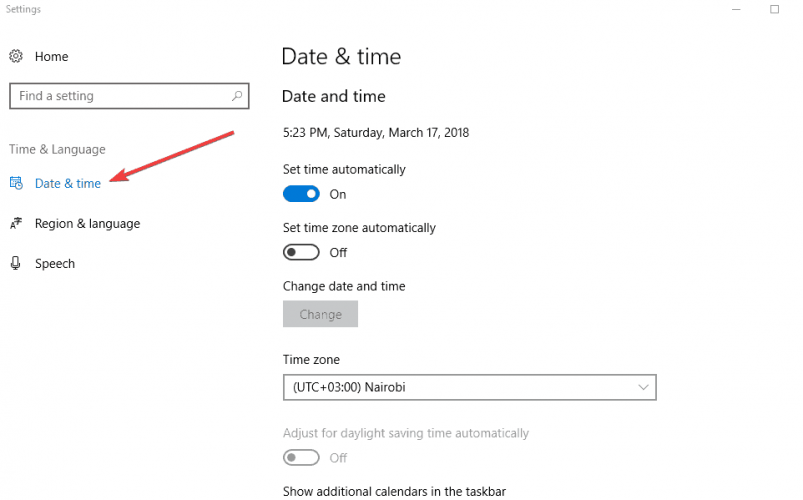
Task: Open the Home settings page
Action: 51,56
